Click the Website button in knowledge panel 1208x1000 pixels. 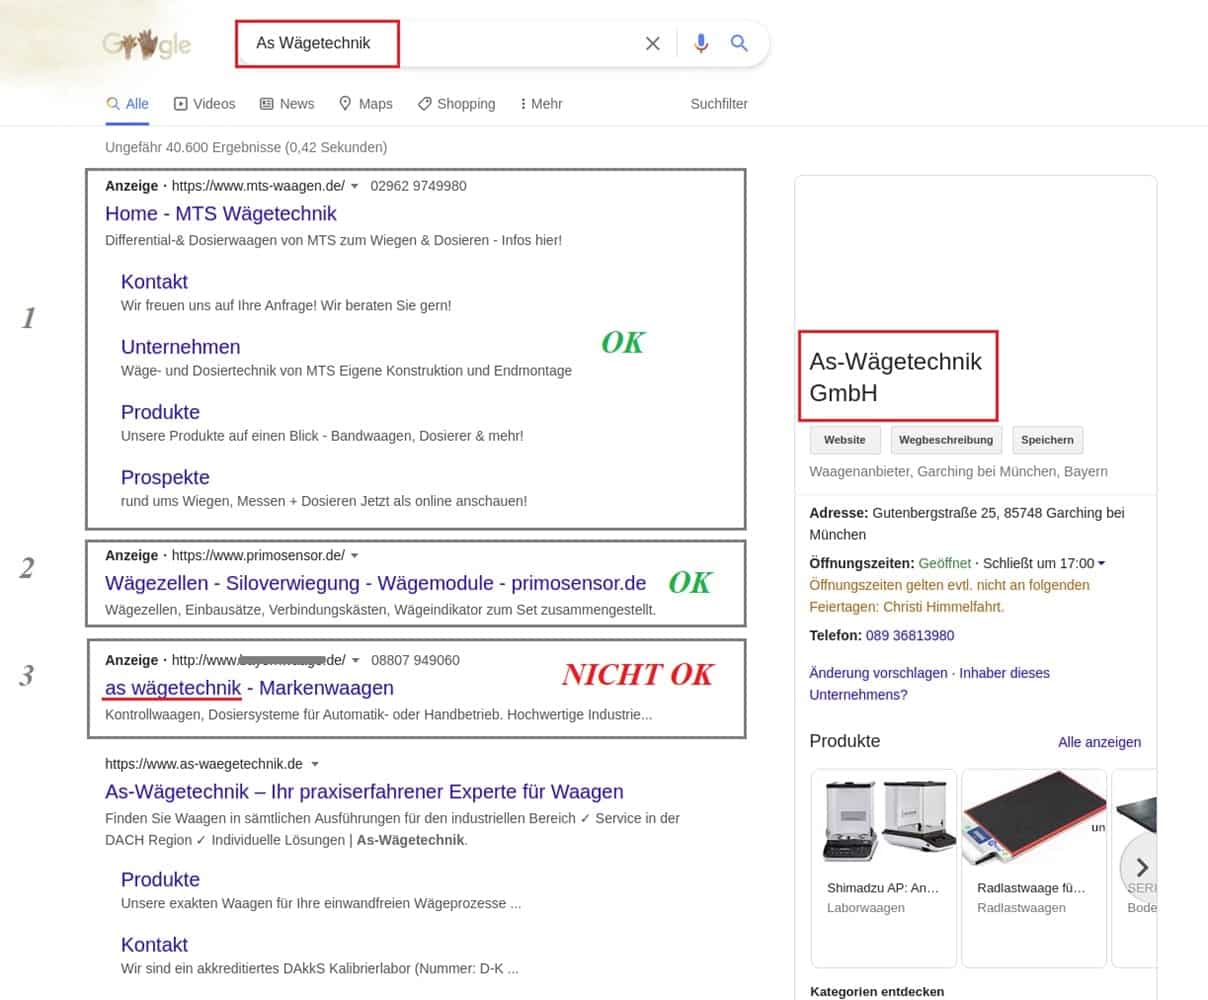(845, 440)
